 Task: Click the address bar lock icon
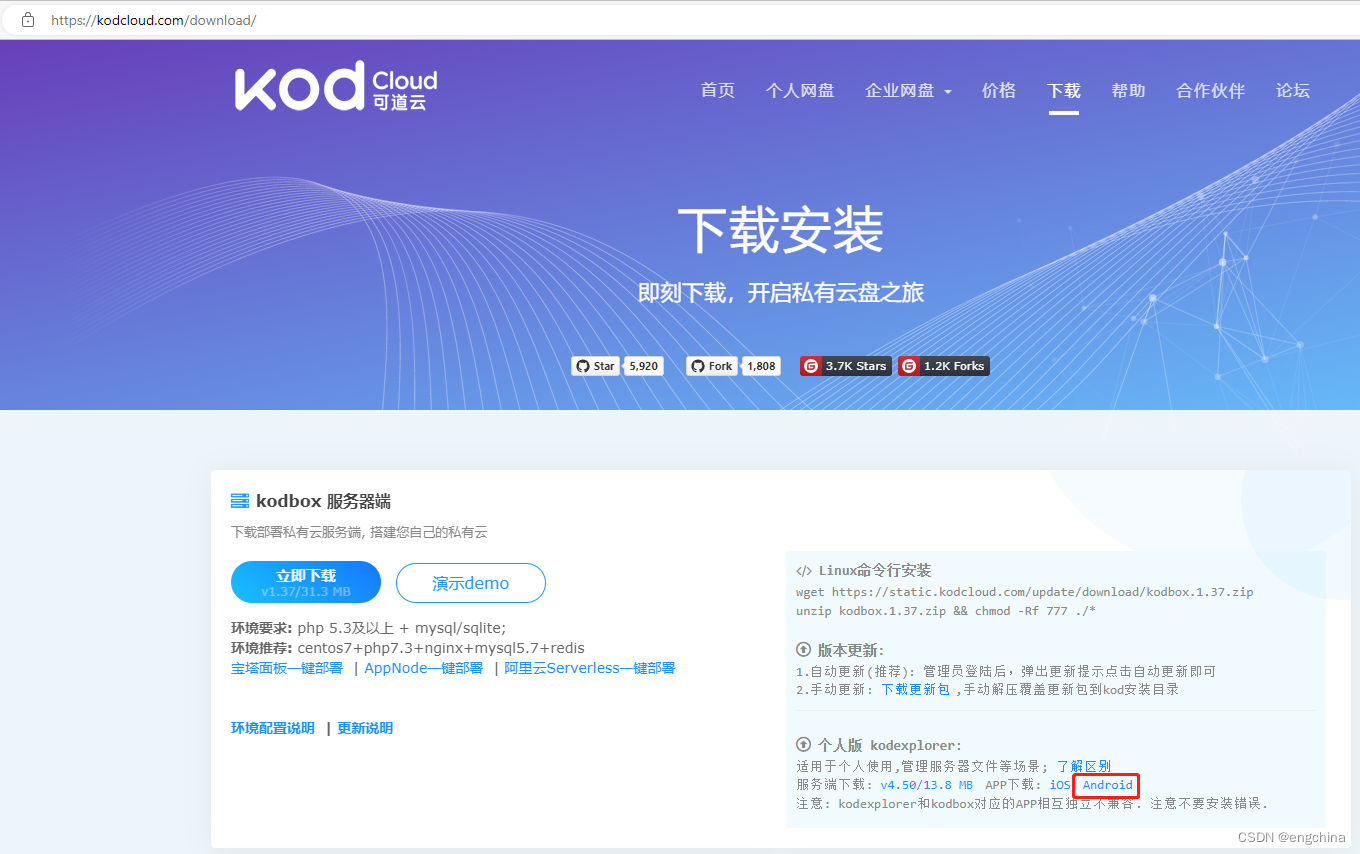28,19
